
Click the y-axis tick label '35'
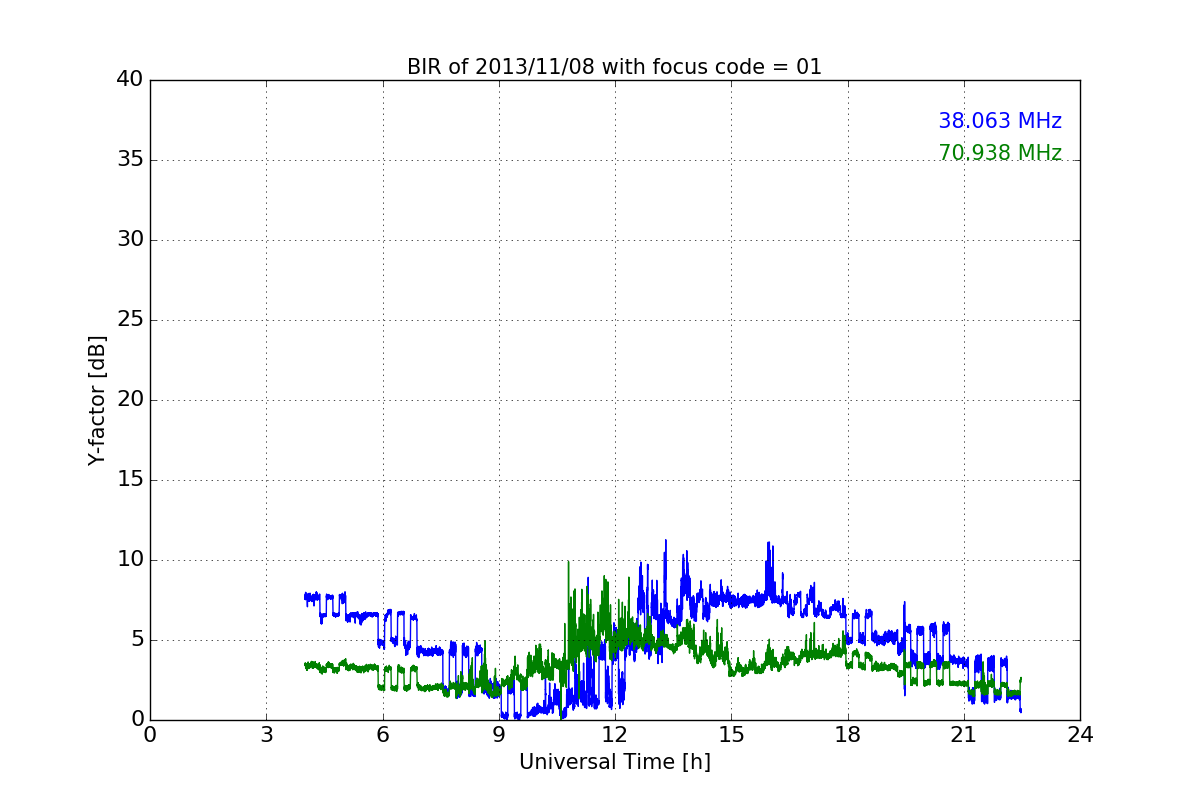click(x=130, y=160)
